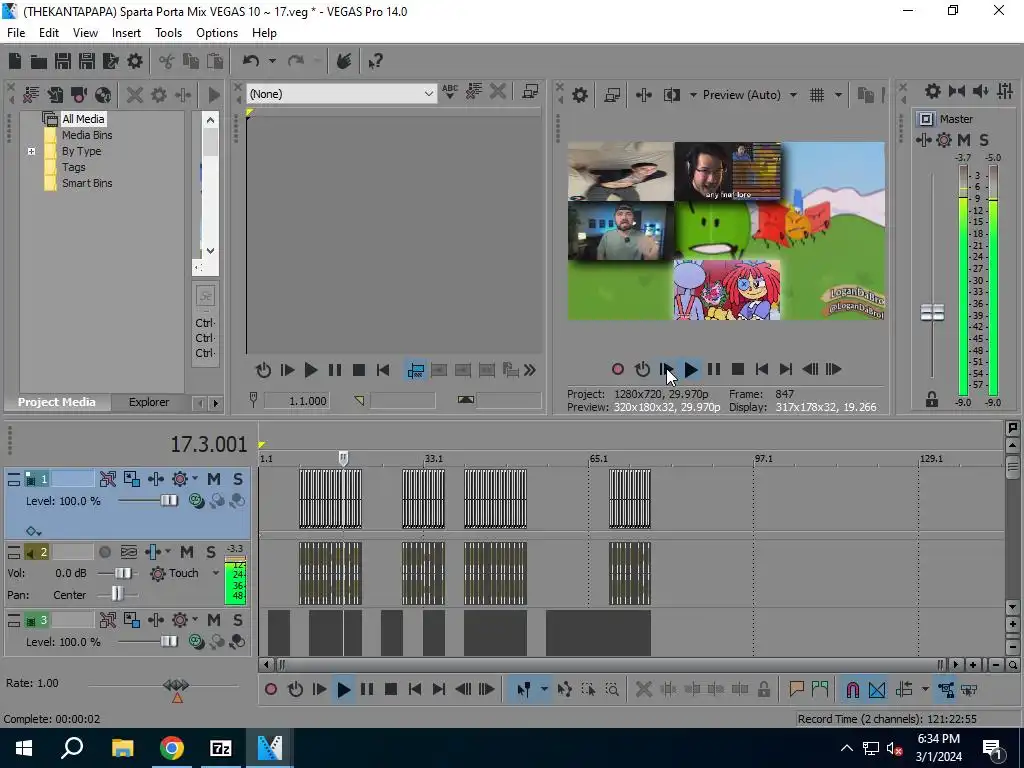1024x768 pixels.
Task: Click the interactive tutorials hand icon
Action: [x=344, y=61]
